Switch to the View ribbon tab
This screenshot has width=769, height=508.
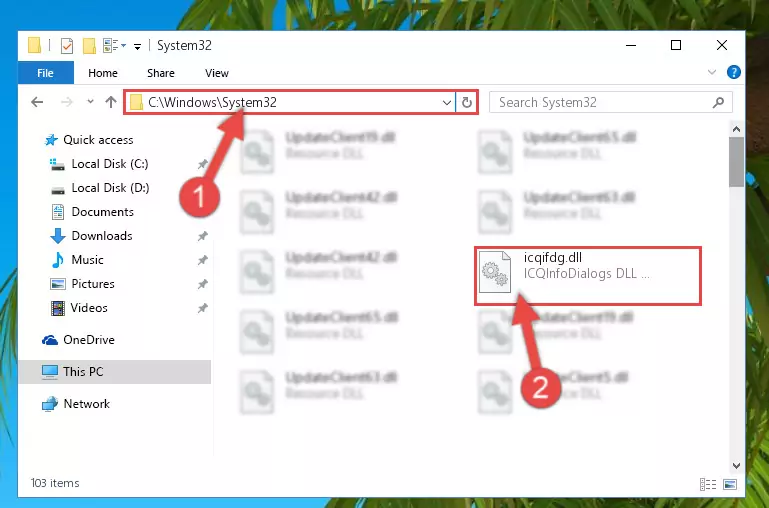[x=217, y=73]
